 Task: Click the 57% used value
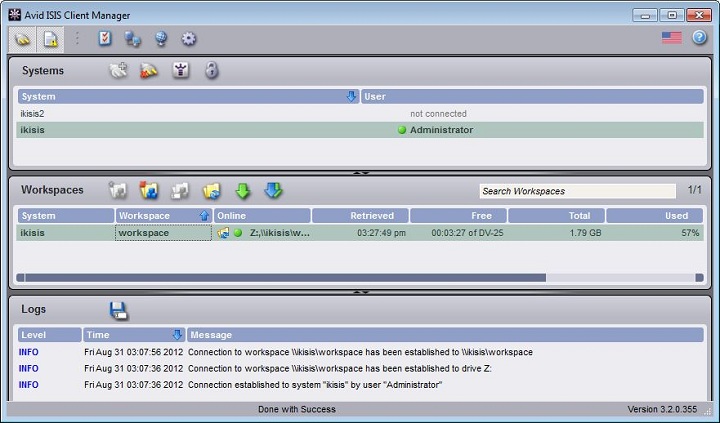[x=690, y=233]
